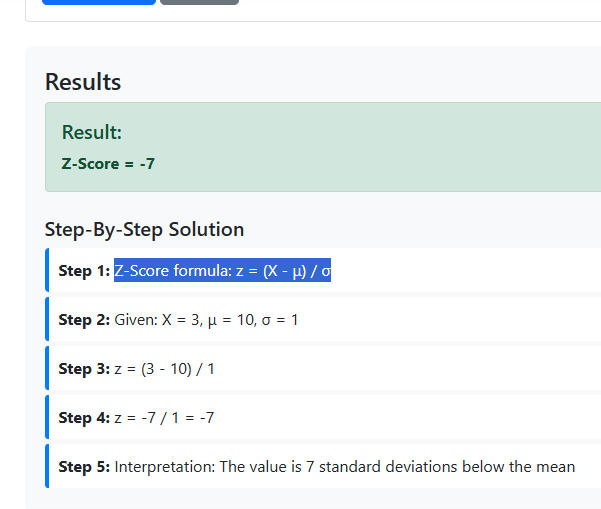Click the Results heading
601x509 pixels.
click(83, 82)
